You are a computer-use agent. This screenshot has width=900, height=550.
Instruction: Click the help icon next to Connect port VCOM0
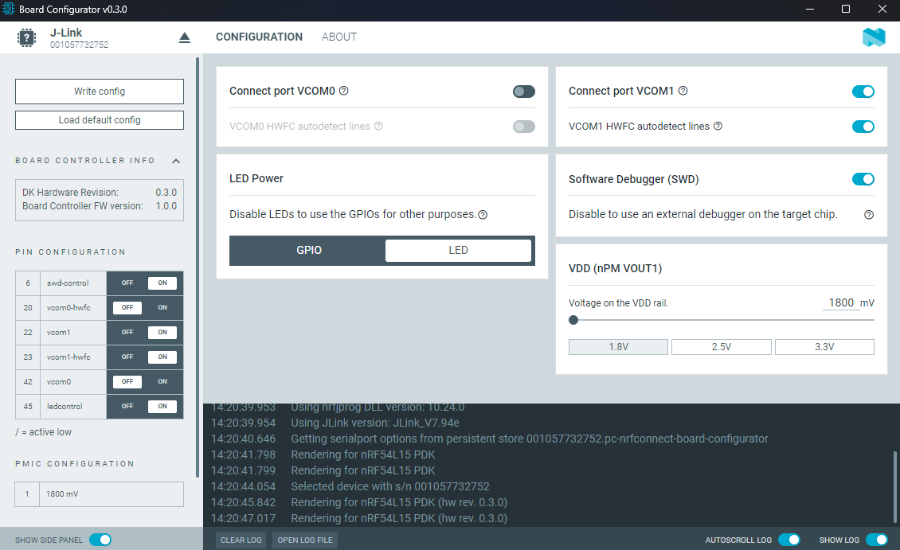(343, 91)
